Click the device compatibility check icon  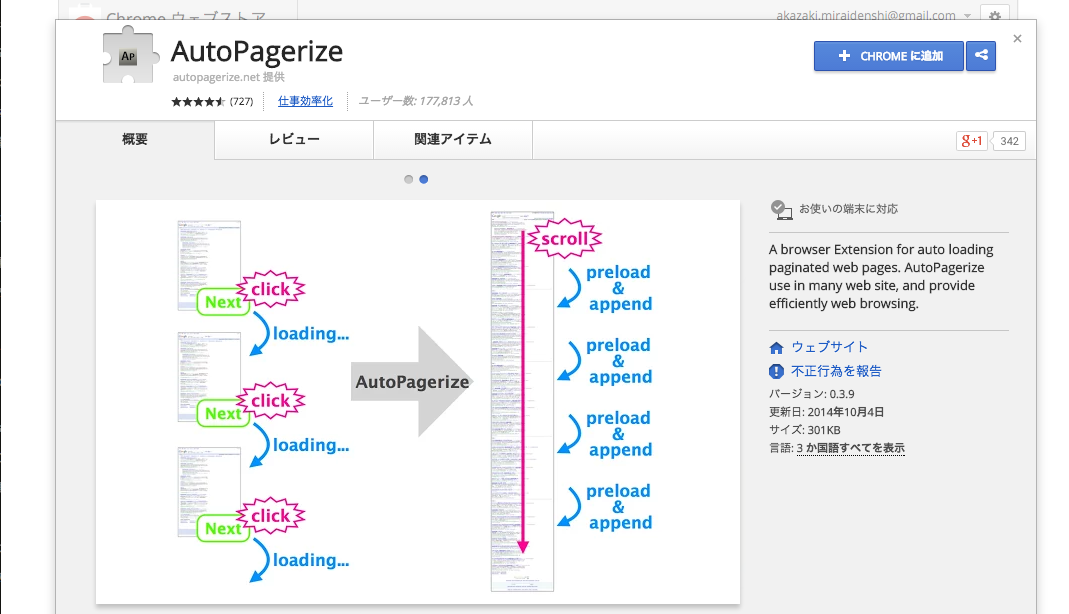pyautogui.click(x=781, y=209)
